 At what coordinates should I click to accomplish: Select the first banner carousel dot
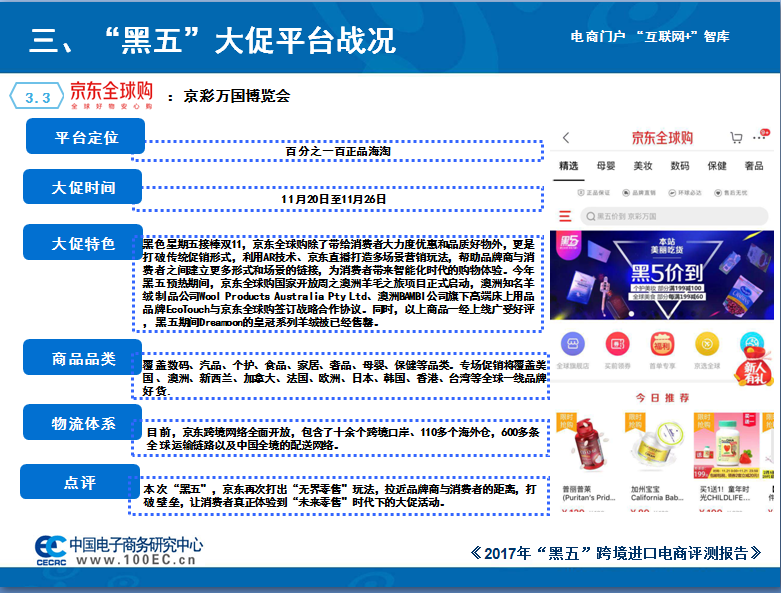[x=632, y=314]
